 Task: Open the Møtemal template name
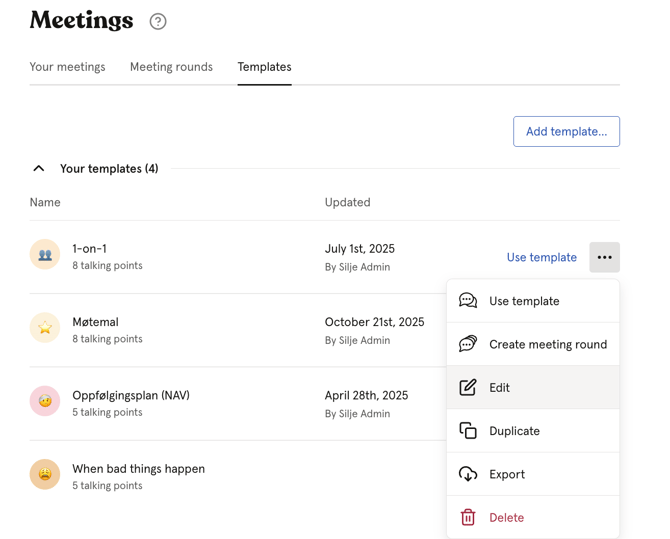click(x=95, y=322)
